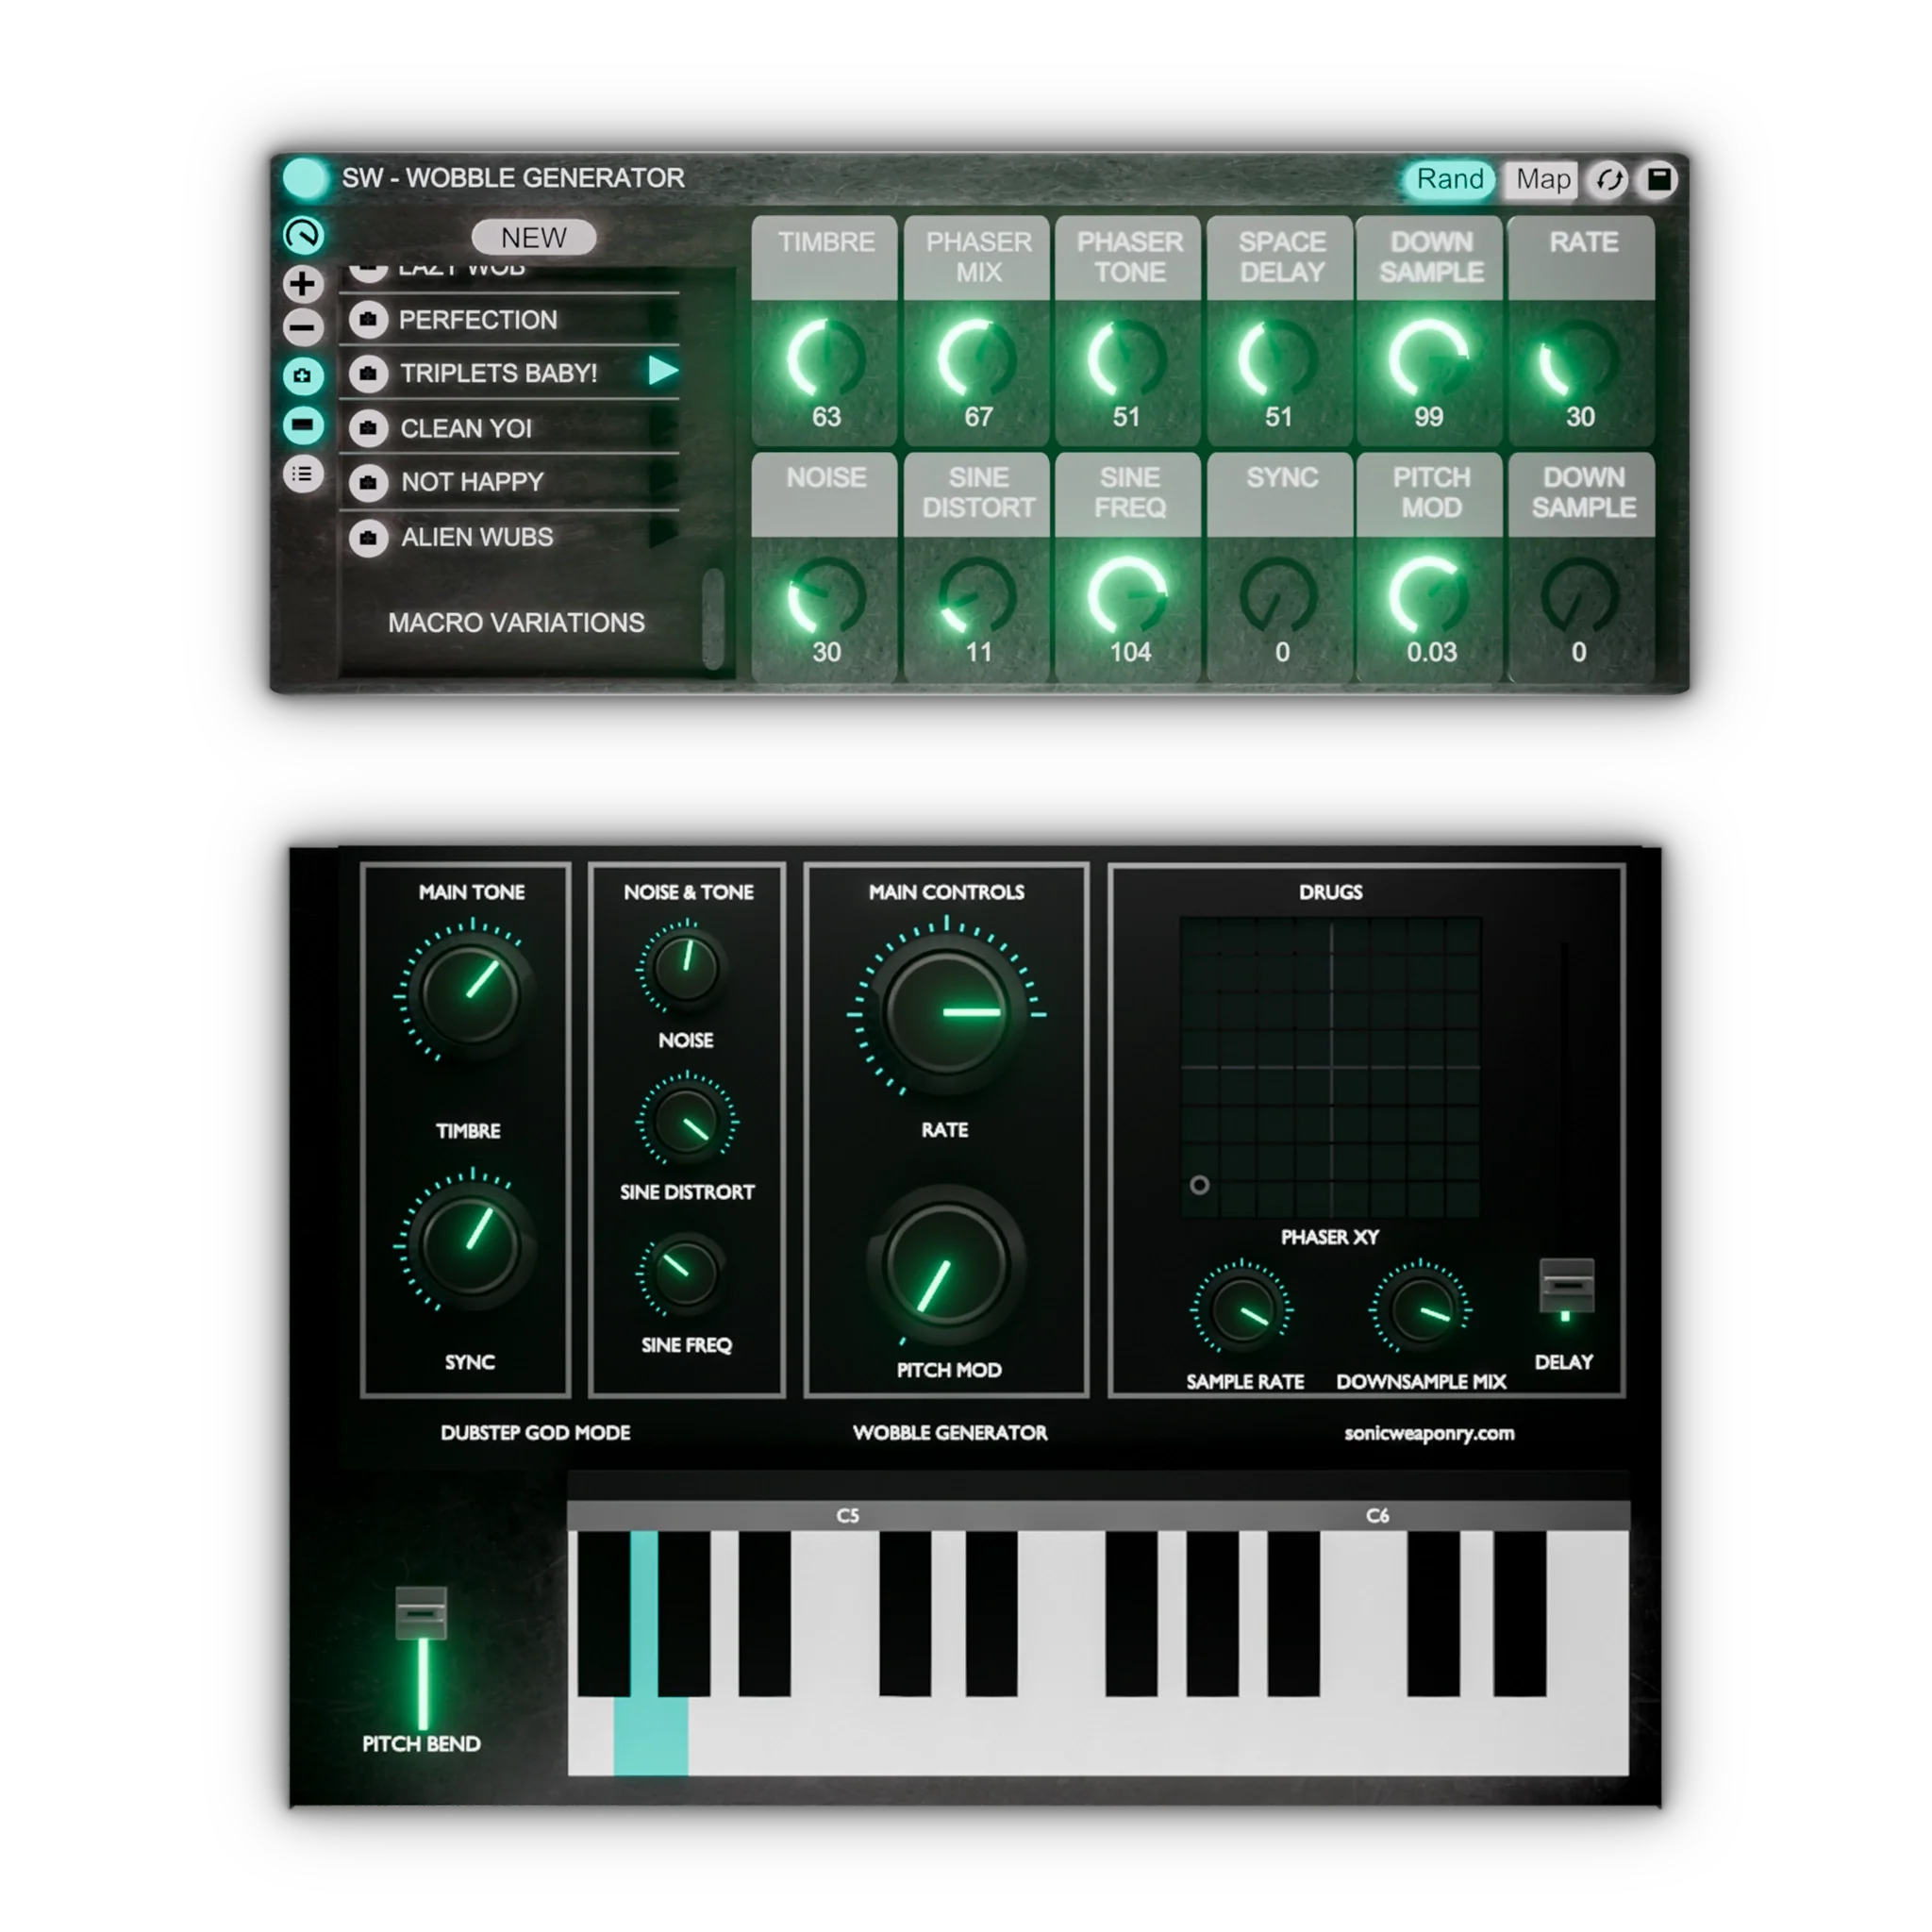Screen dimensions: 1932x1932
Task: Click the DELAY fader handle
Action: (x=1566, y=1285)
